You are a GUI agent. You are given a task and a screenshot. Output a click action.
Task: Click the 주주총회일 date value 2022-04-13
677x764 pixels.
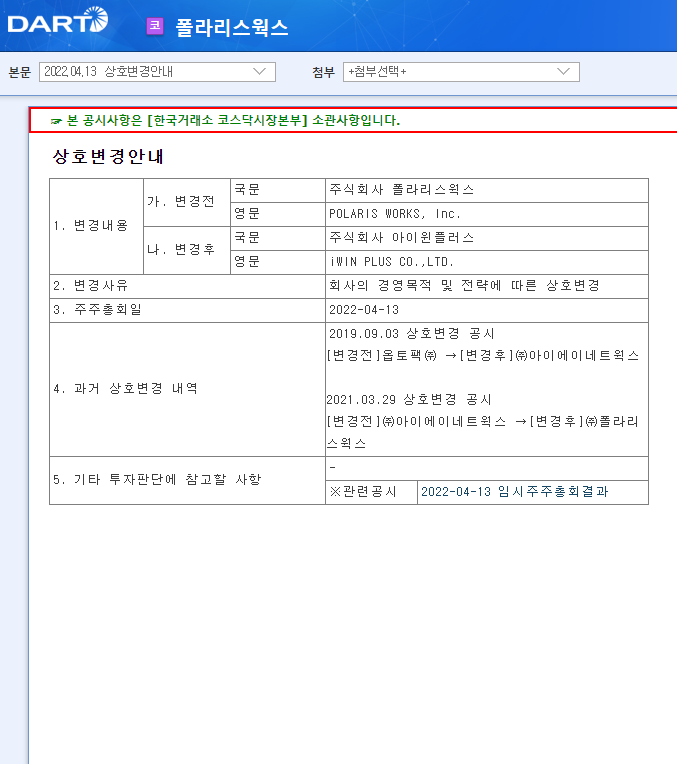tap(364, 310)
